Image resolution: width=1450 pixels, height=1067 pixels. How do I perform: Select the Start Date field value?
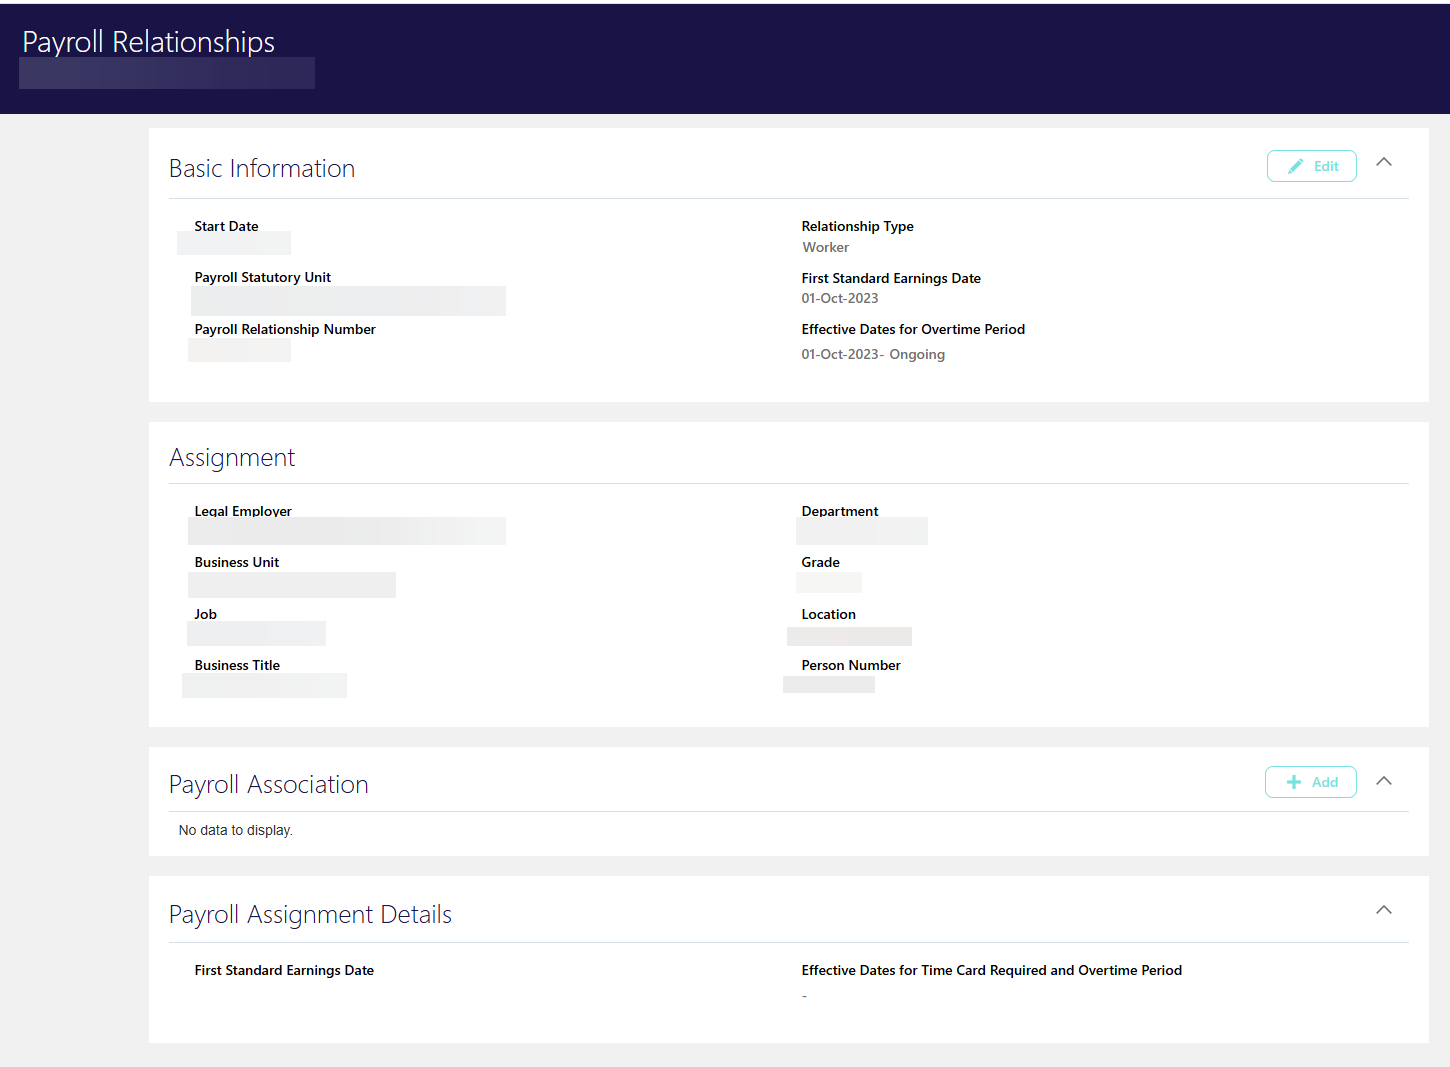234,243
